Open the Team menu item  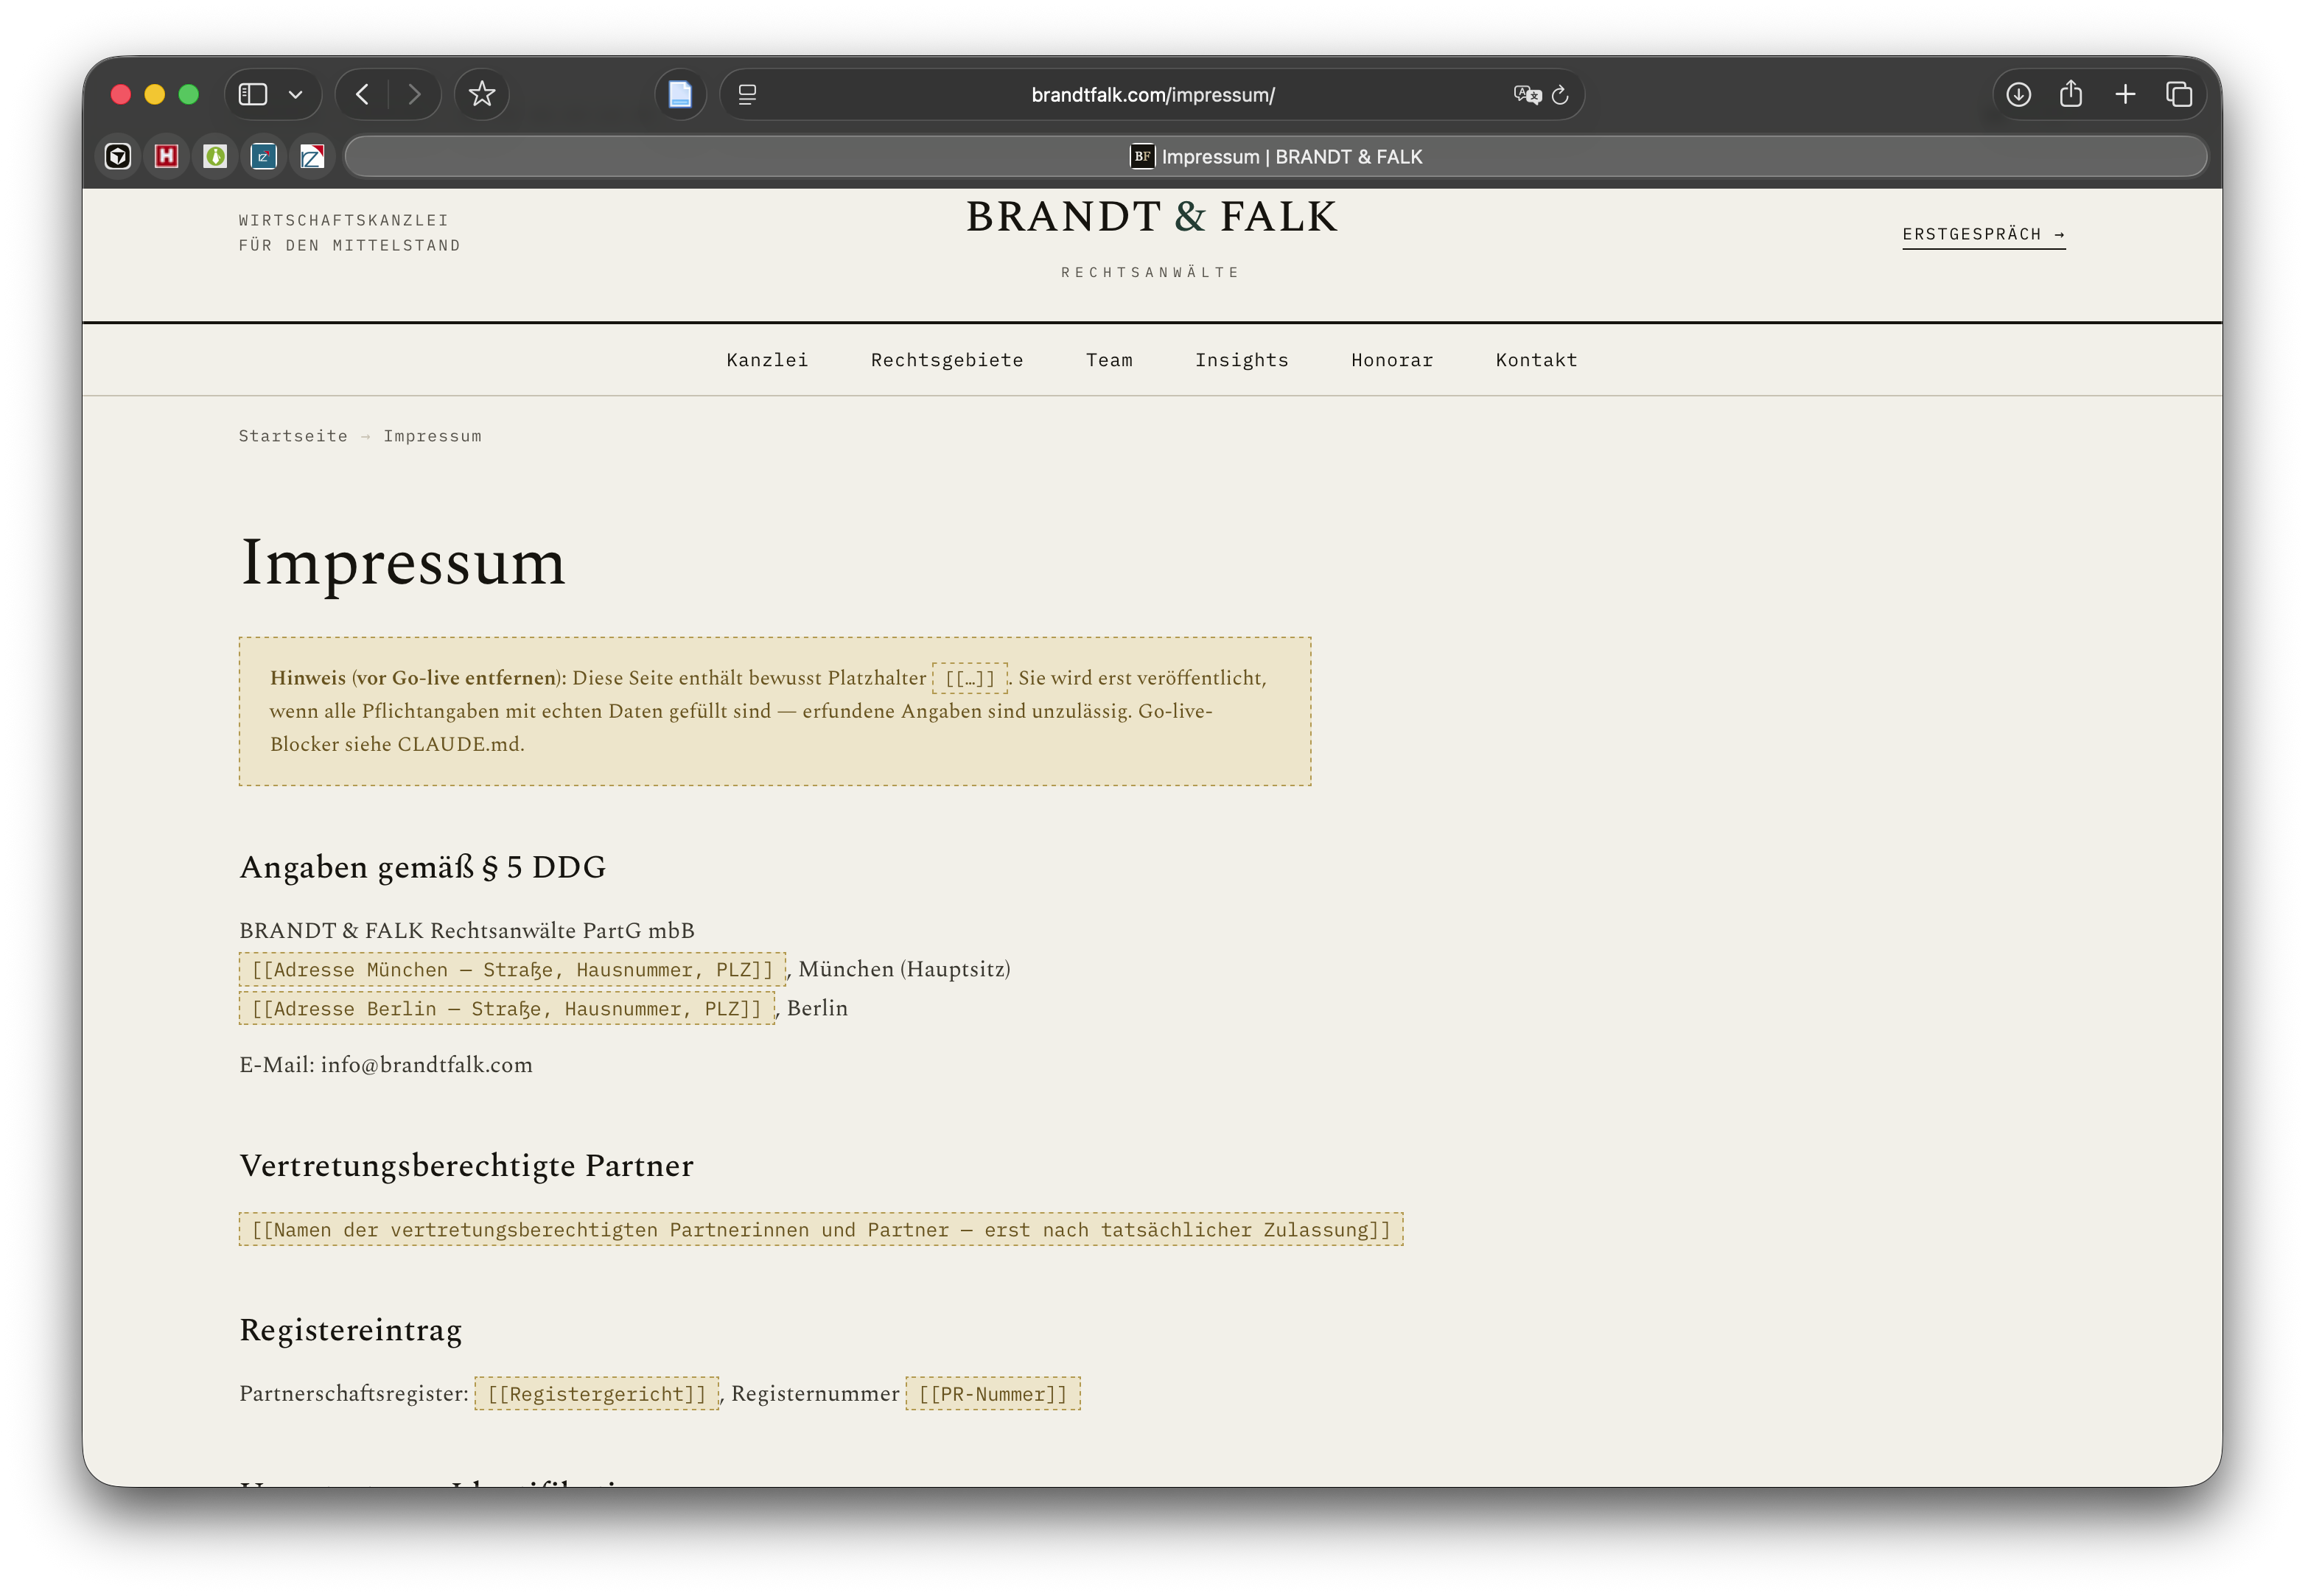coord(1109,360)
